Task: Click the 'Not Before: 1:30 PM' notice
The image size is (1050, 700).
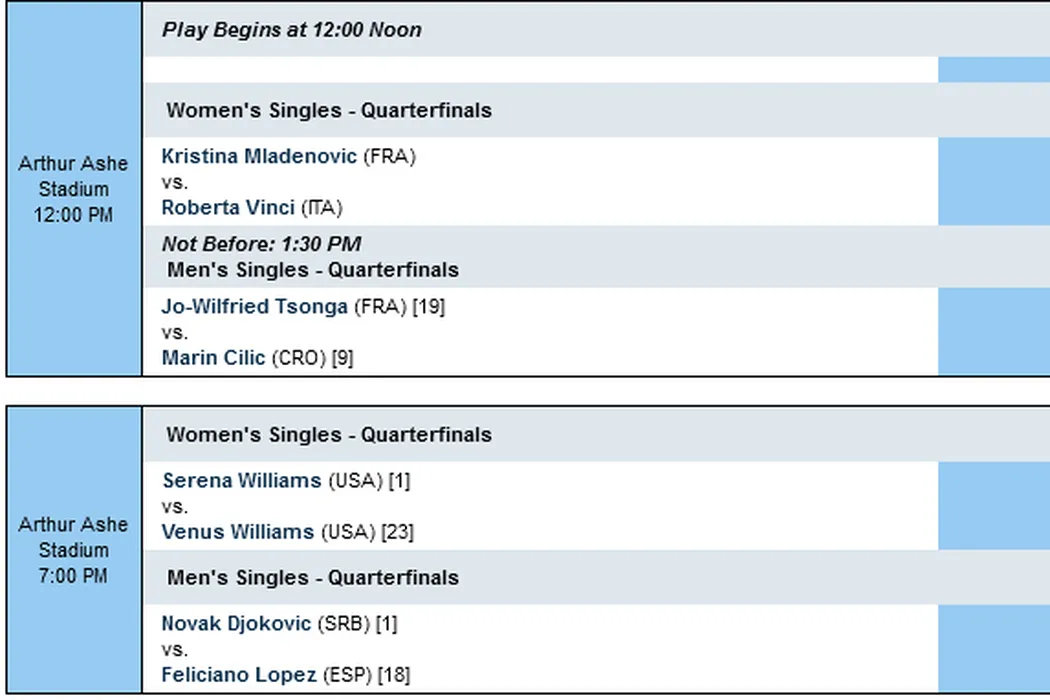Action: pyautogui.click(x=261, y=244)
